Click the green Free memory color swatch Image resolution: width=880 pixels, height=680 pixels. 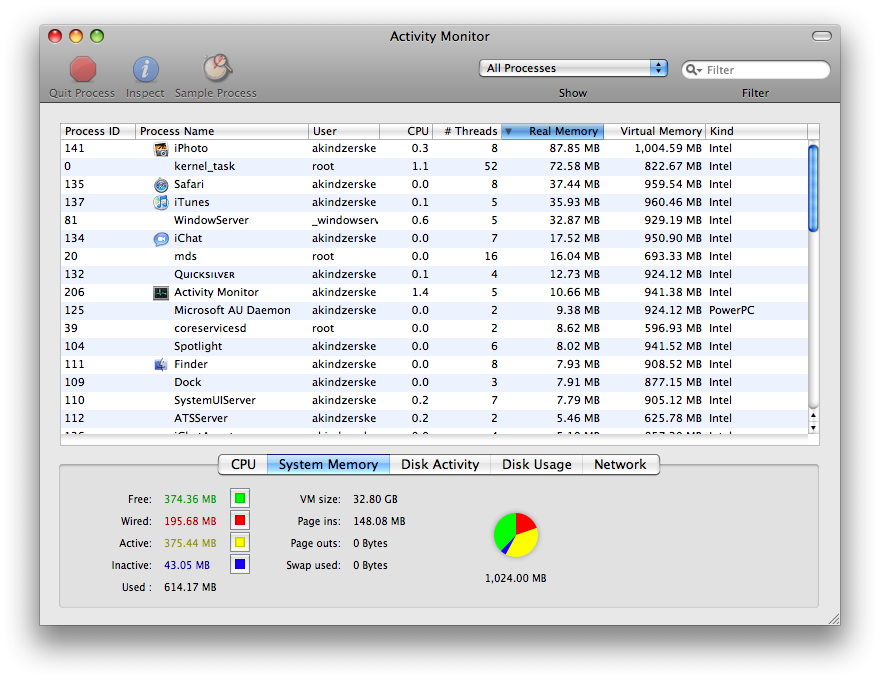pos(240,498)
